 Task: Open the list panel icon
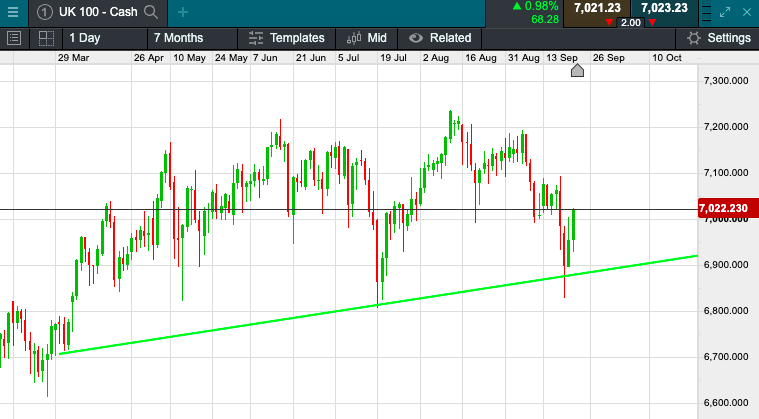[x=14, y=38]
